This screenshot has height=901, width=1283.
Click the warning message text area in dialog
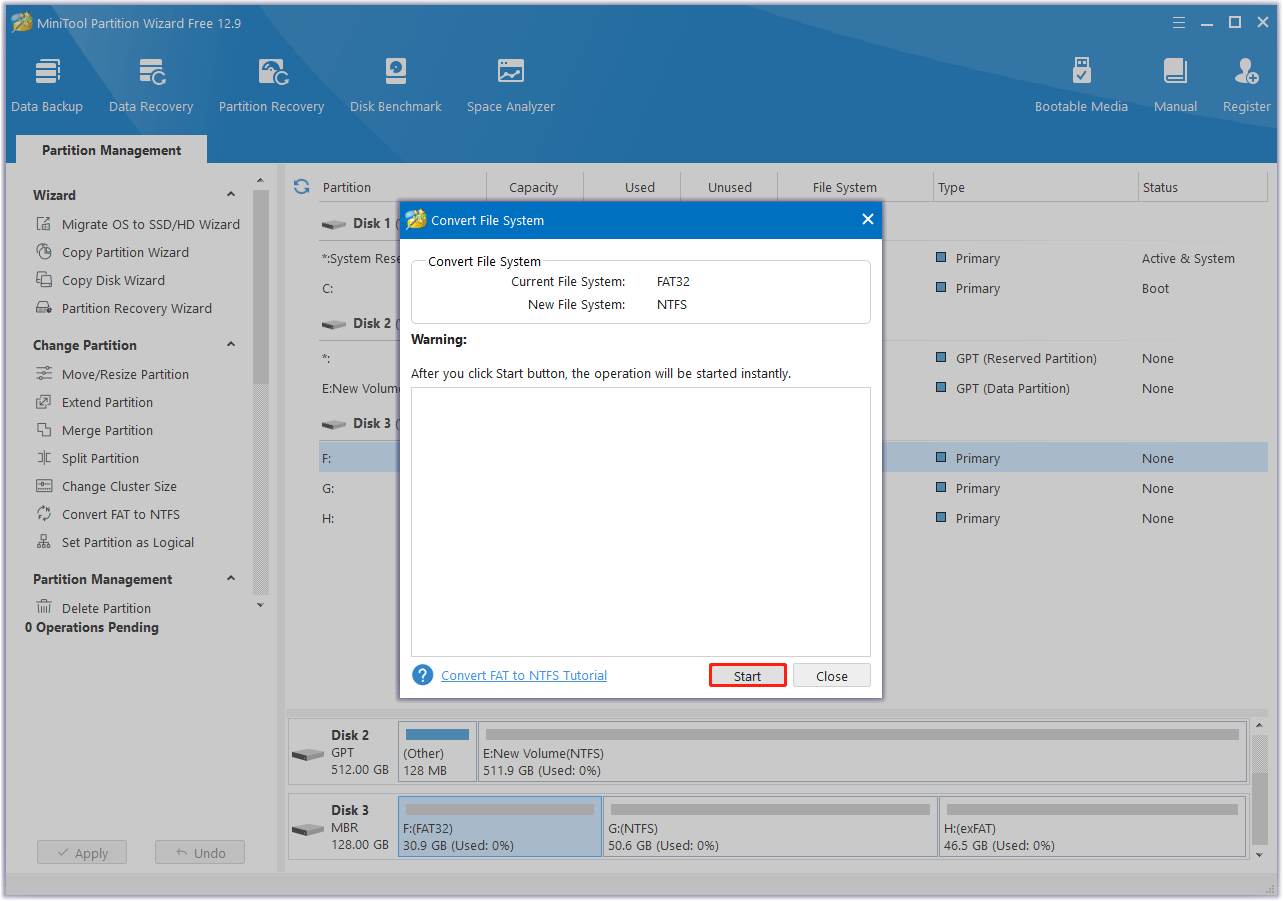click(641, 522)
